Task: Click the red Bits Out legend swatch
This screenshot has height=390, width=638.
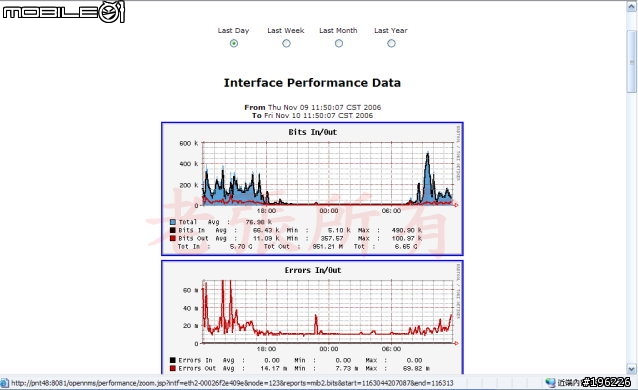Action: (173, 239)
